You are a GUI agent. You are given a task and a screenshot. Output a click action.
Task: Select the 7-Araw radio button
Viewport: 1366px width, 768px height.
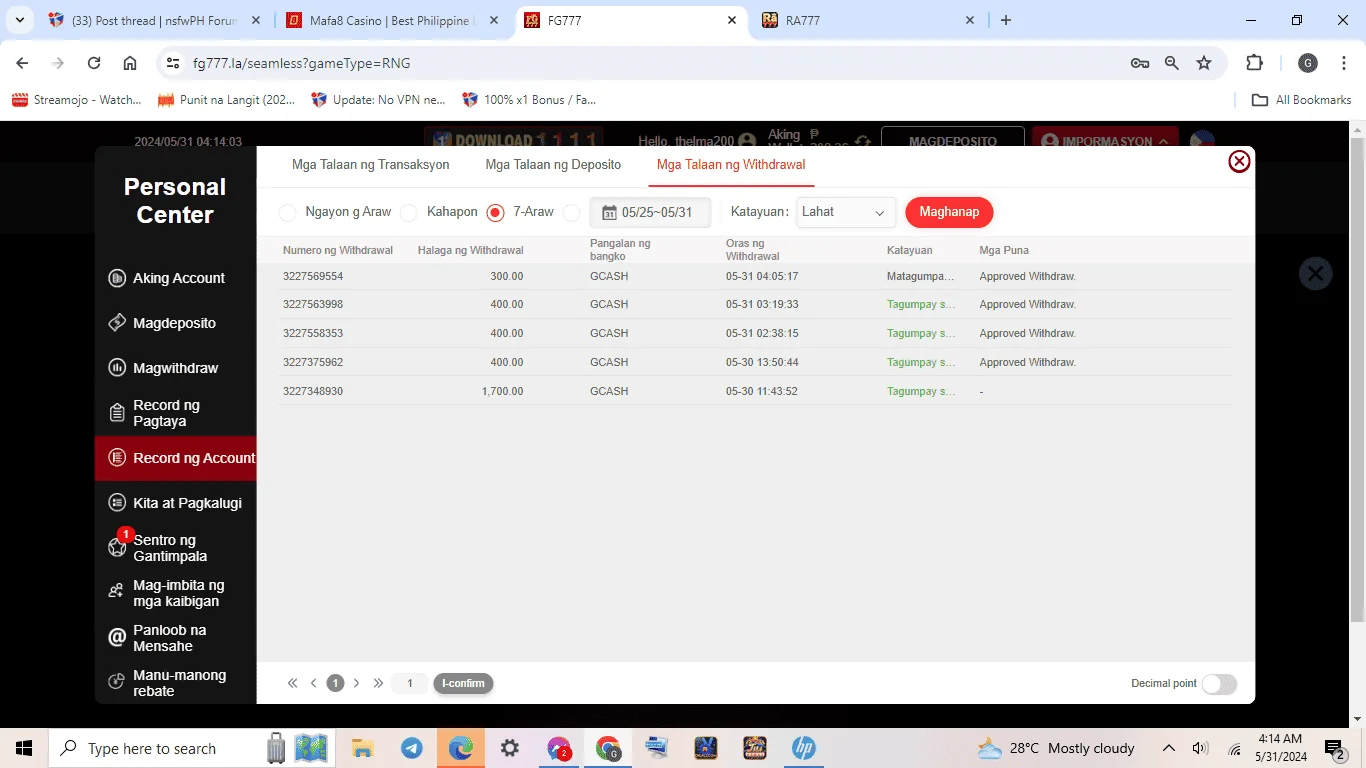[495, 213]
